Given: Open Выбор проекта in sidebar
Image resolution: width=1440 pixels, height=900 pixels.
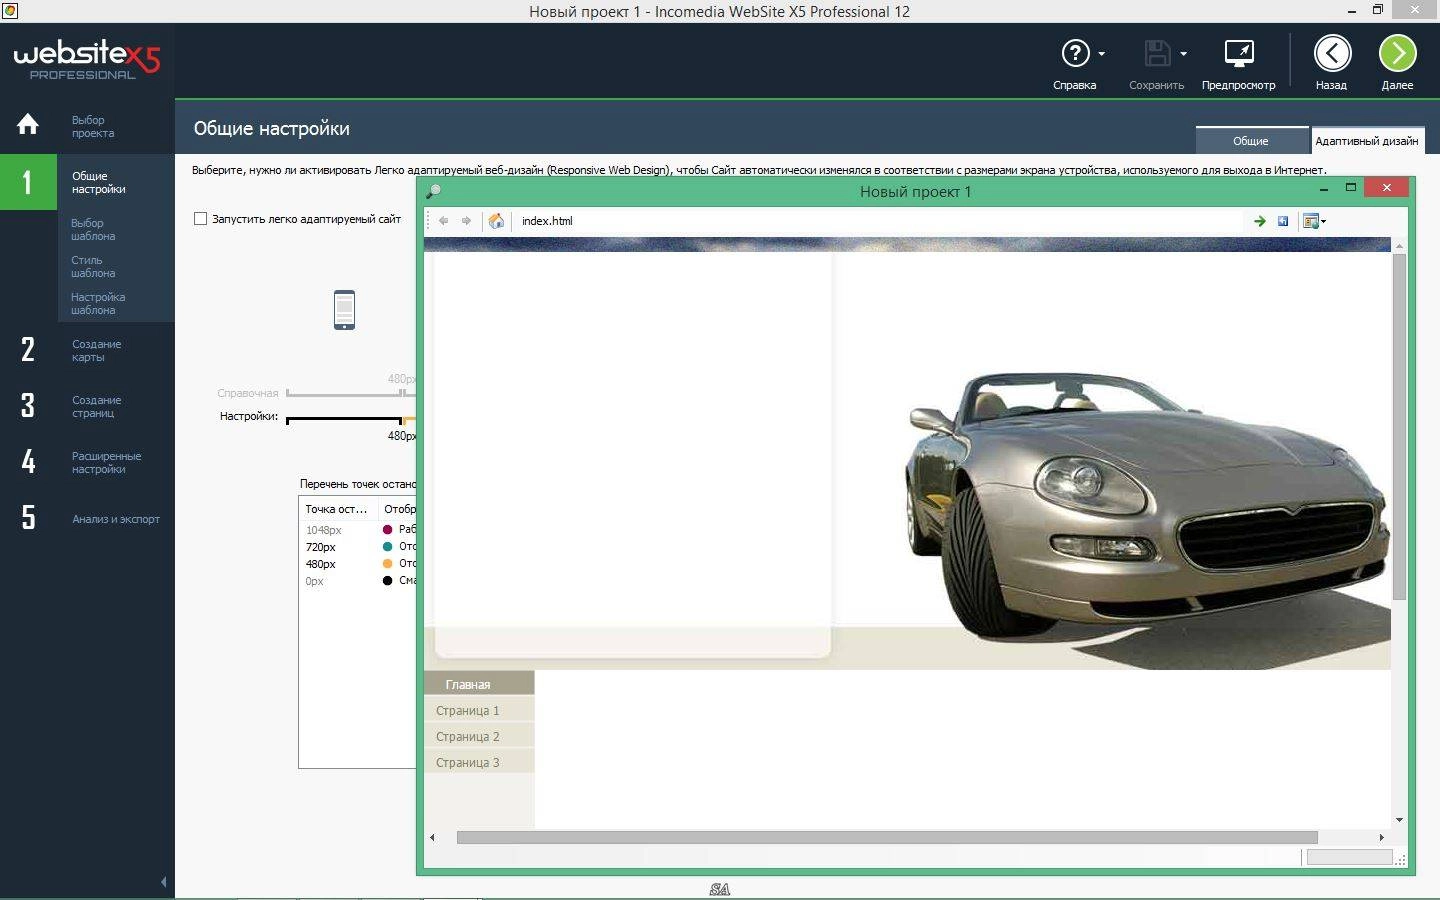Looking at the screenshot, I should pyautogui.click(x=93, y=126).
